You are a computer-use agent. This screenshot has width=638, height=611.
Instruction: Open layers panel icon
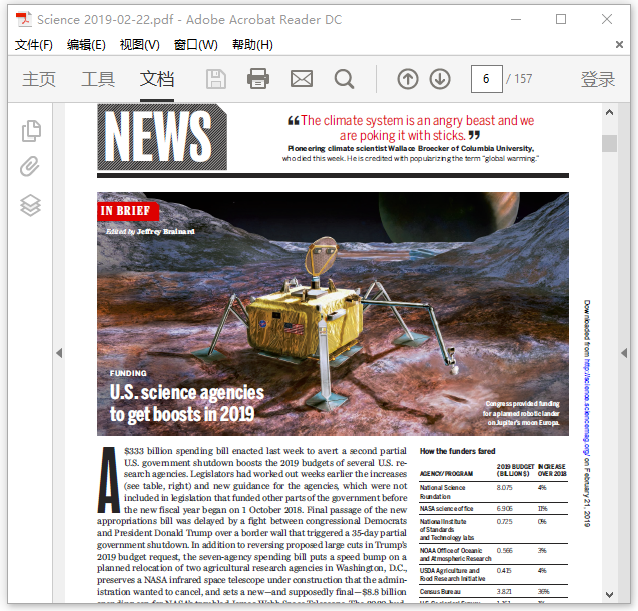tap(31, 205)
